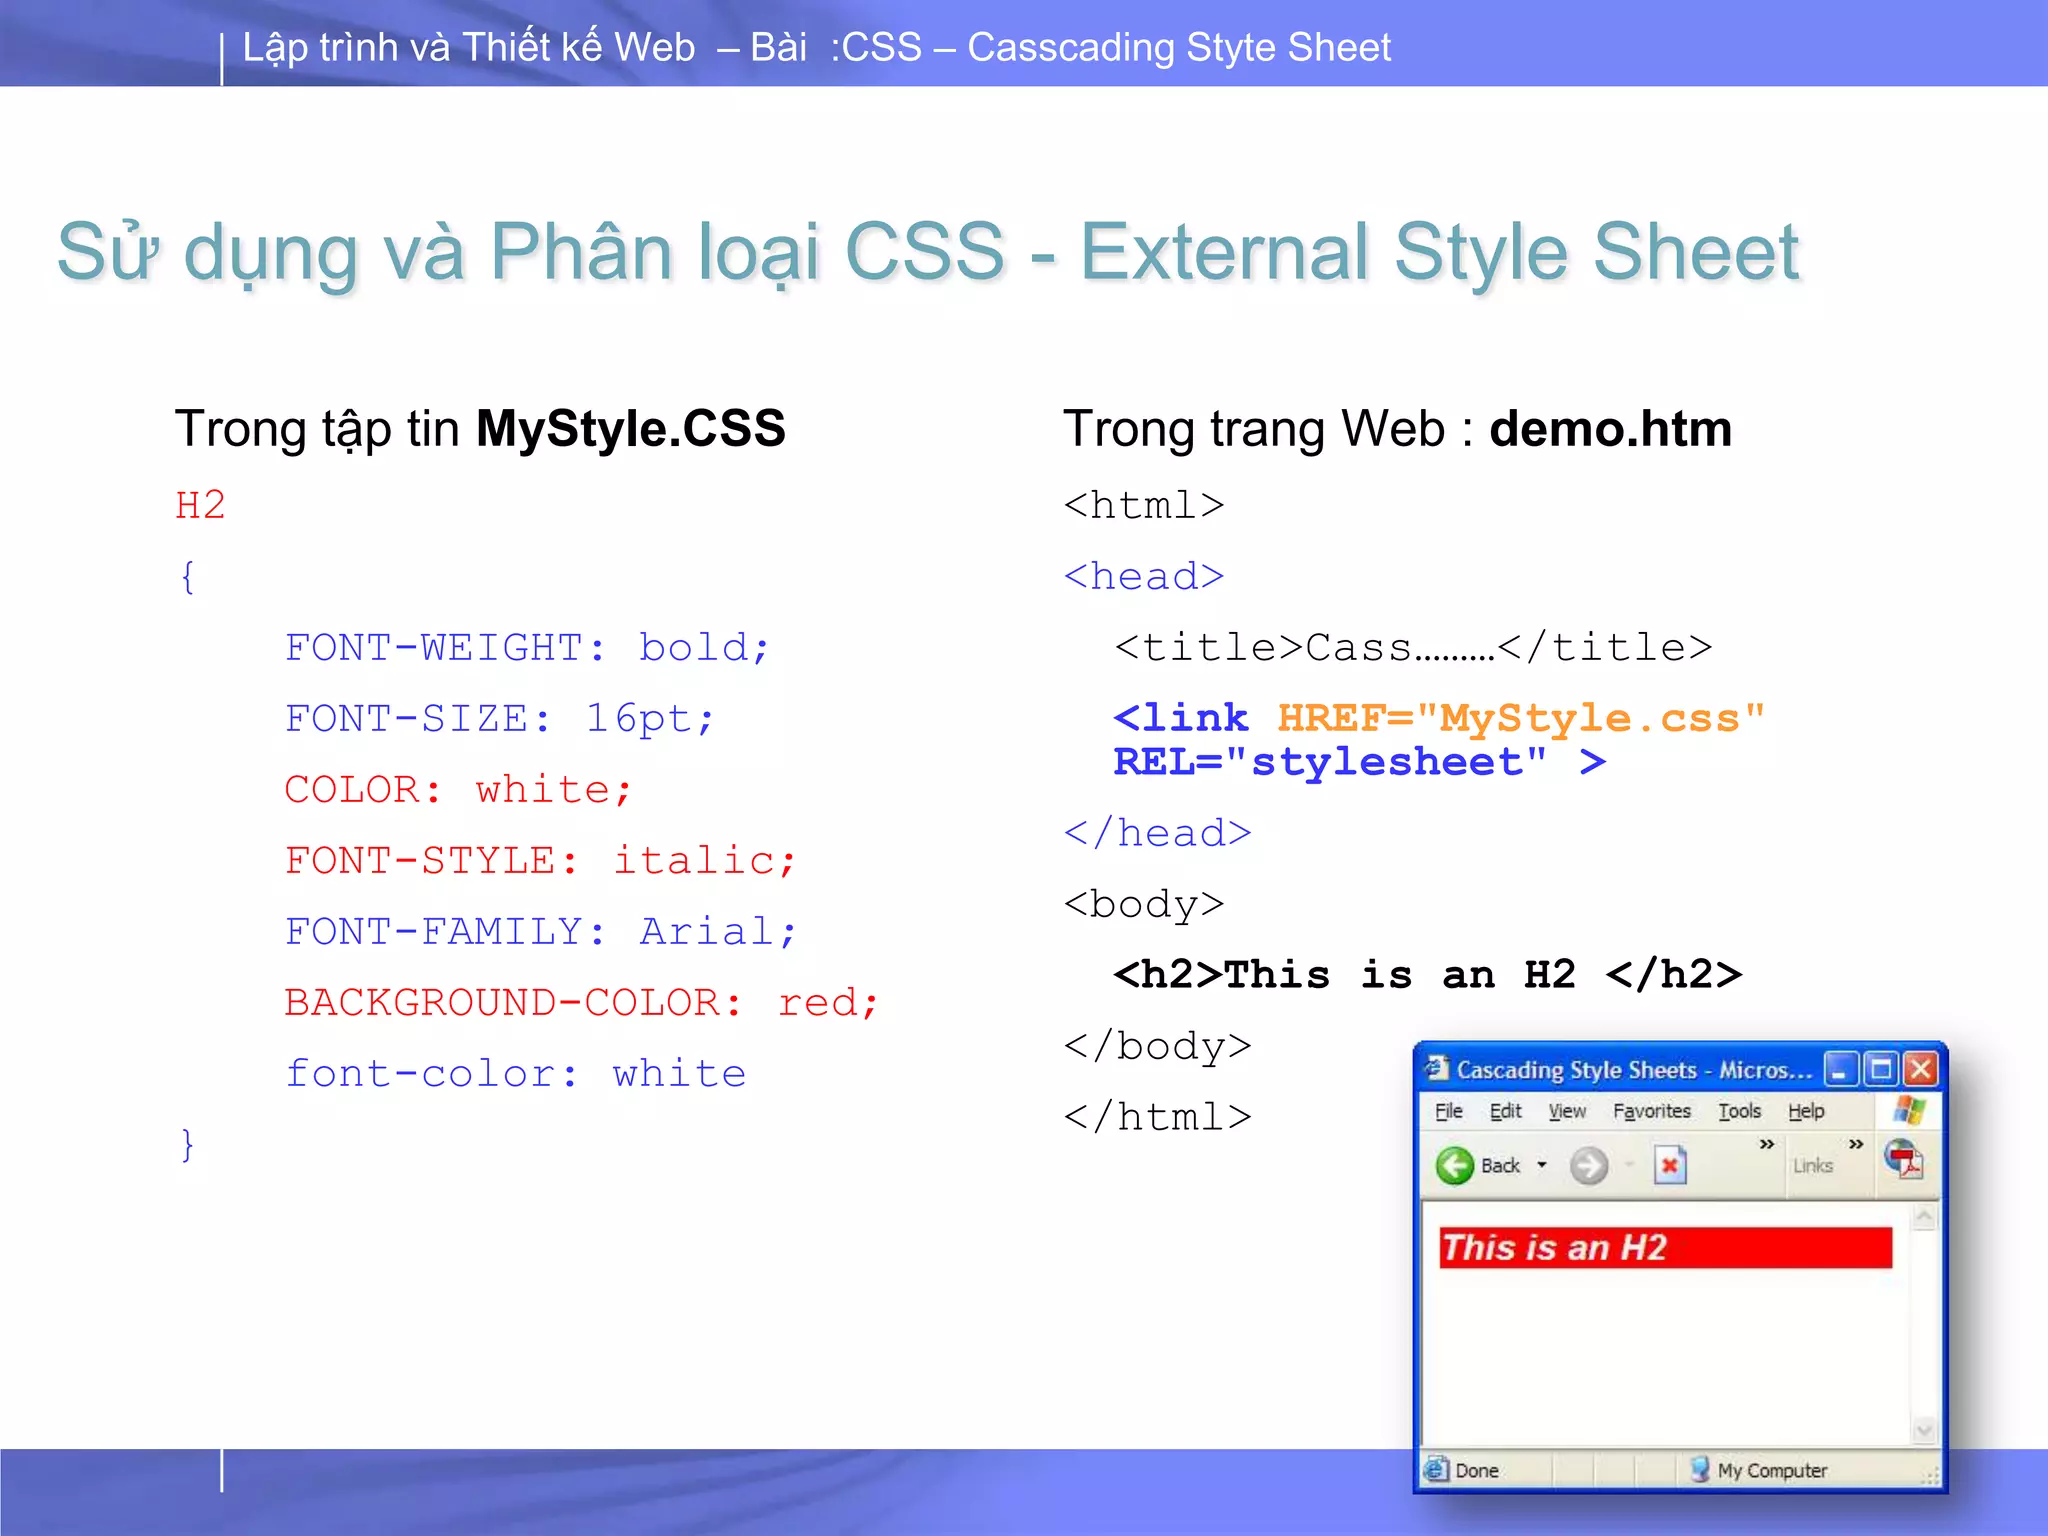
Task: Click the Back button label
Action: click(1500, 1166)
